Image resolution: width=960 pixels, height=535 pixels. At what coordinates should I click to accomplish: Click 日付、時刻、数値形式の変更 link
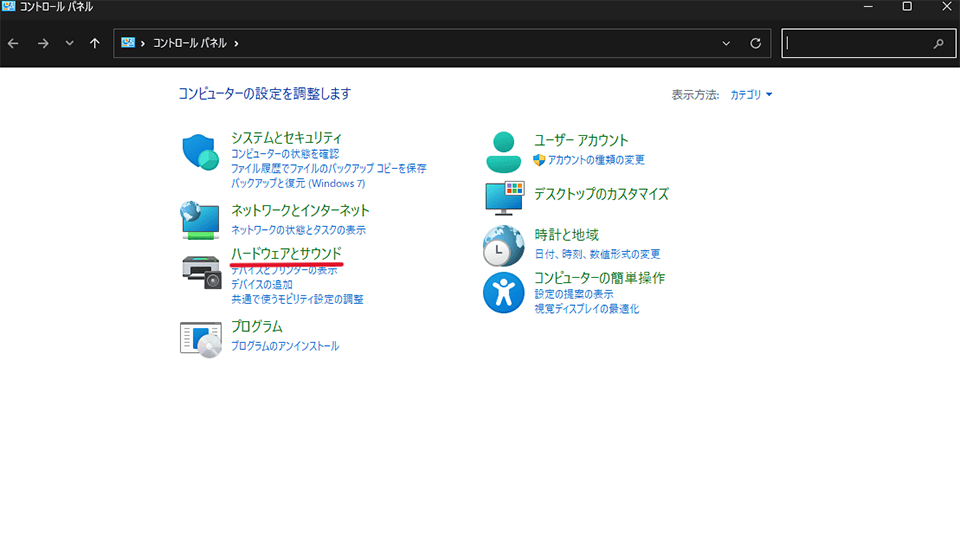(598, 254)
